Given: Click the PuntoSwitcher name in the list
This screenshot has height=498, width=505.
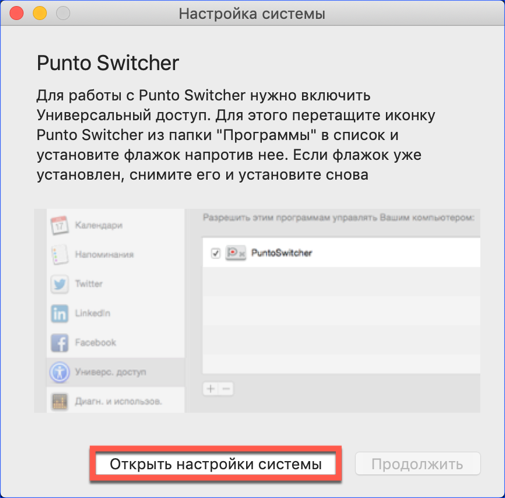Looking at the screenshot, I should [282, 253].
